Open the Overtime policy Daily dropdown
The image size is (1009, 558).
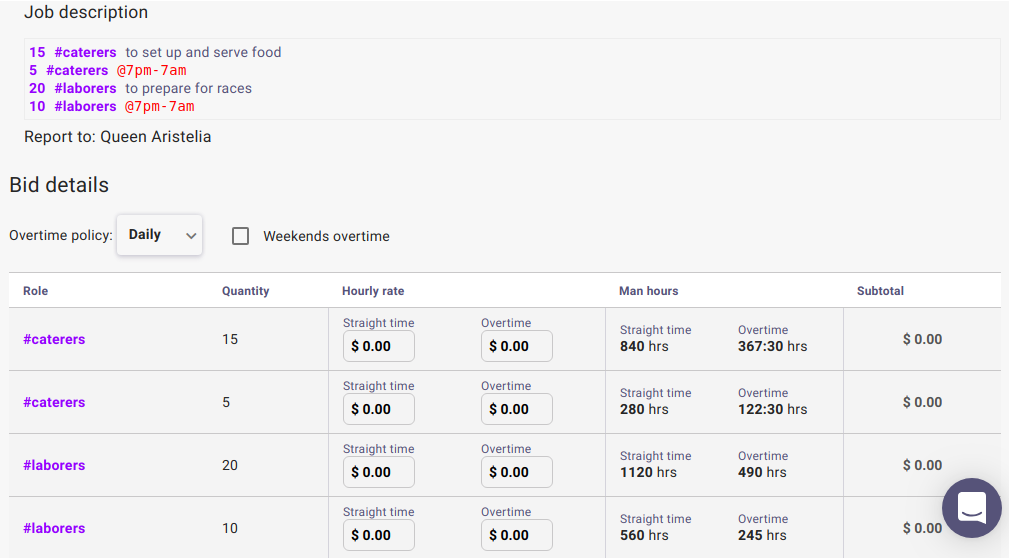coord(160,235)
